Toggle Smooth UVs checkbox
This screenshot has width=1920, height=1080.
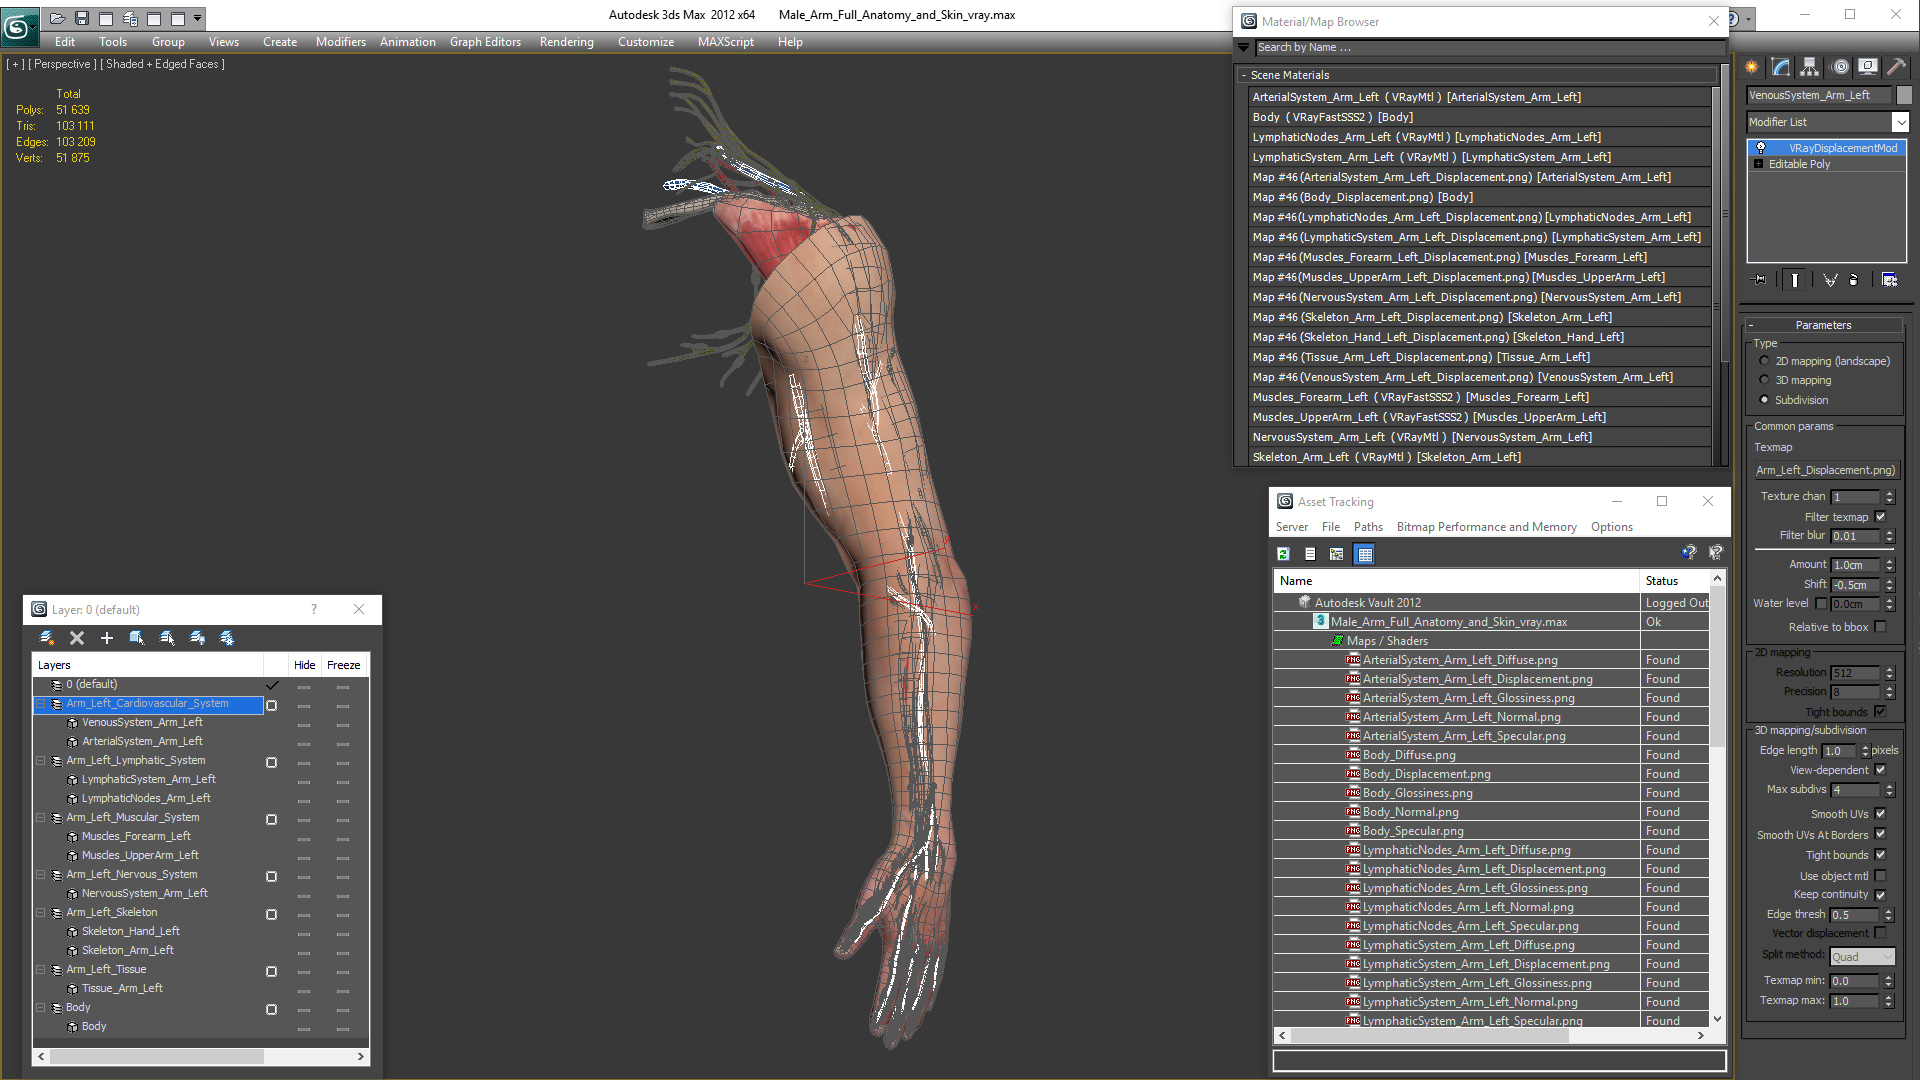(x=1880, y=814)
